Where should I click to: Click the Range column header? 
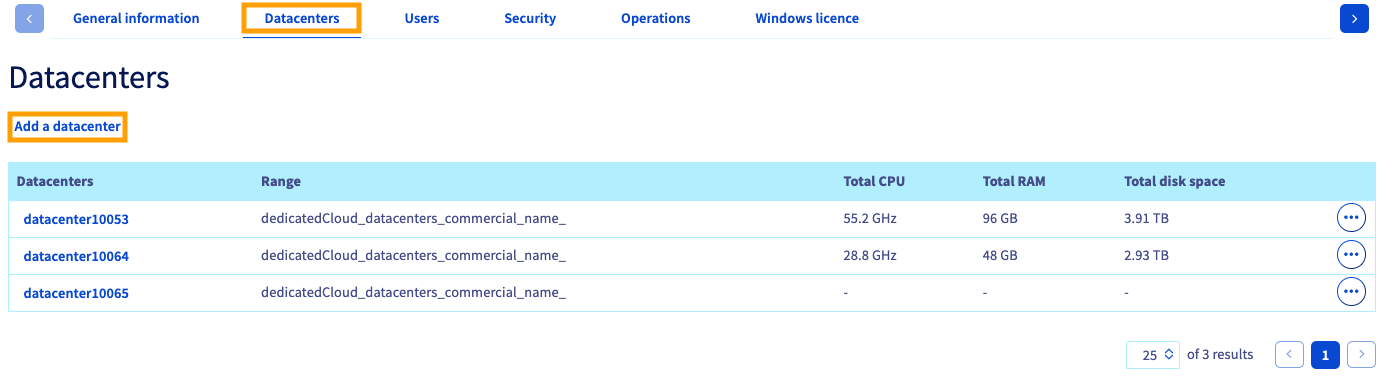(281, 181)
